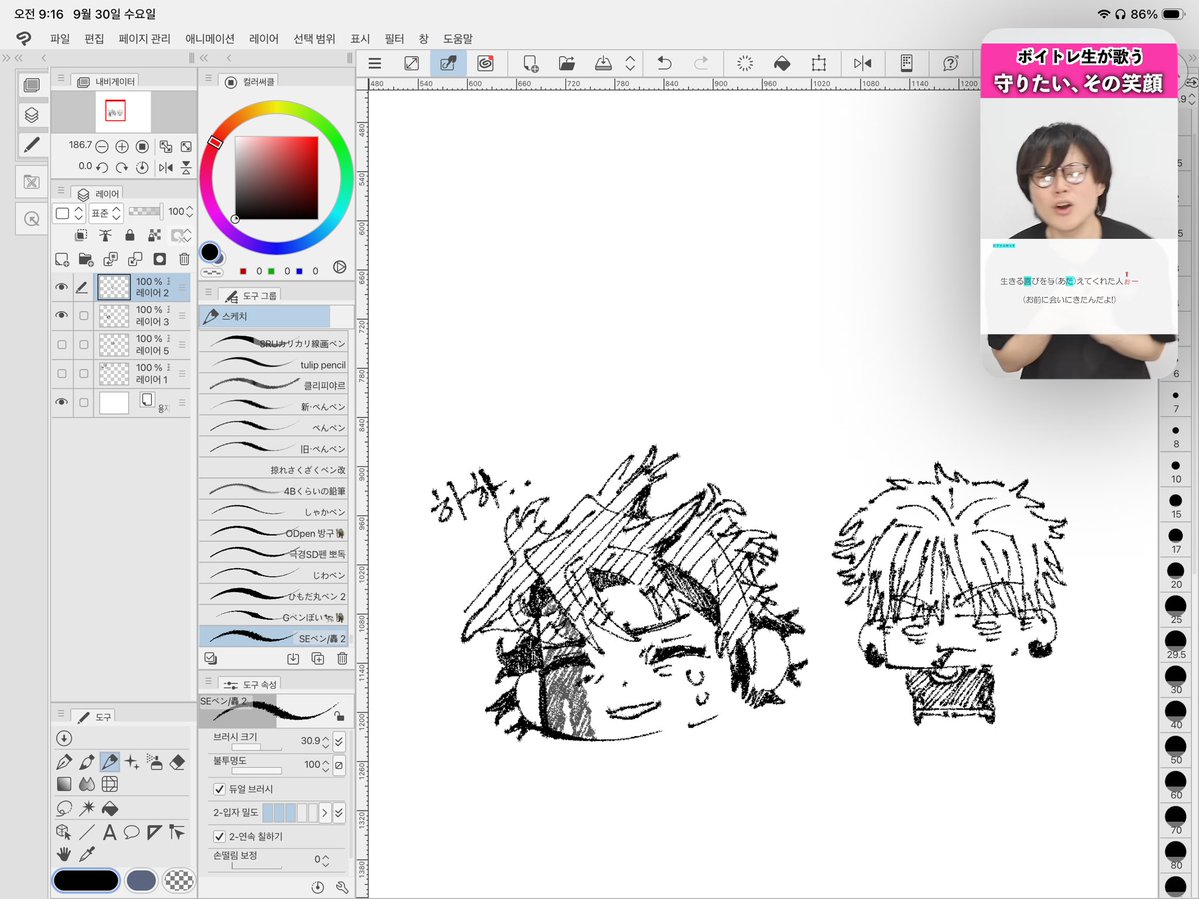Open the 표준 blending mode dropdown
This screenshot has height=899, width=1199.
coord(106,213)
